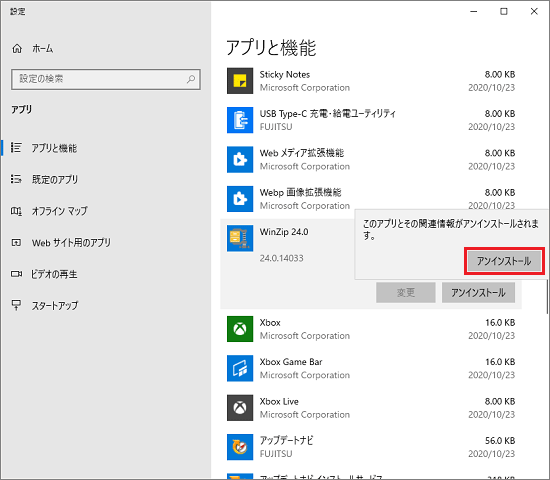Viewport: 550px width, 480px height.
Task: Open the 既定のアプリ page
Action: point(55,180)
